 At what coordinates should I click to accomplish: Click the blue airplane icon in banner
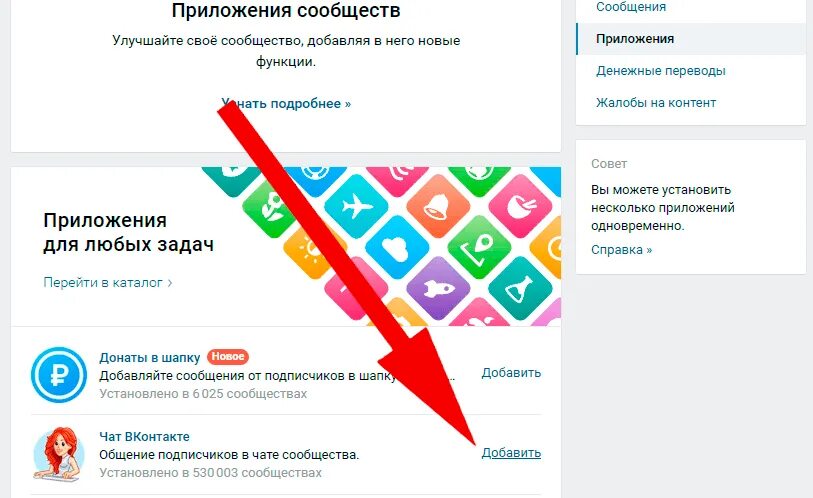[x=356, y=207]
